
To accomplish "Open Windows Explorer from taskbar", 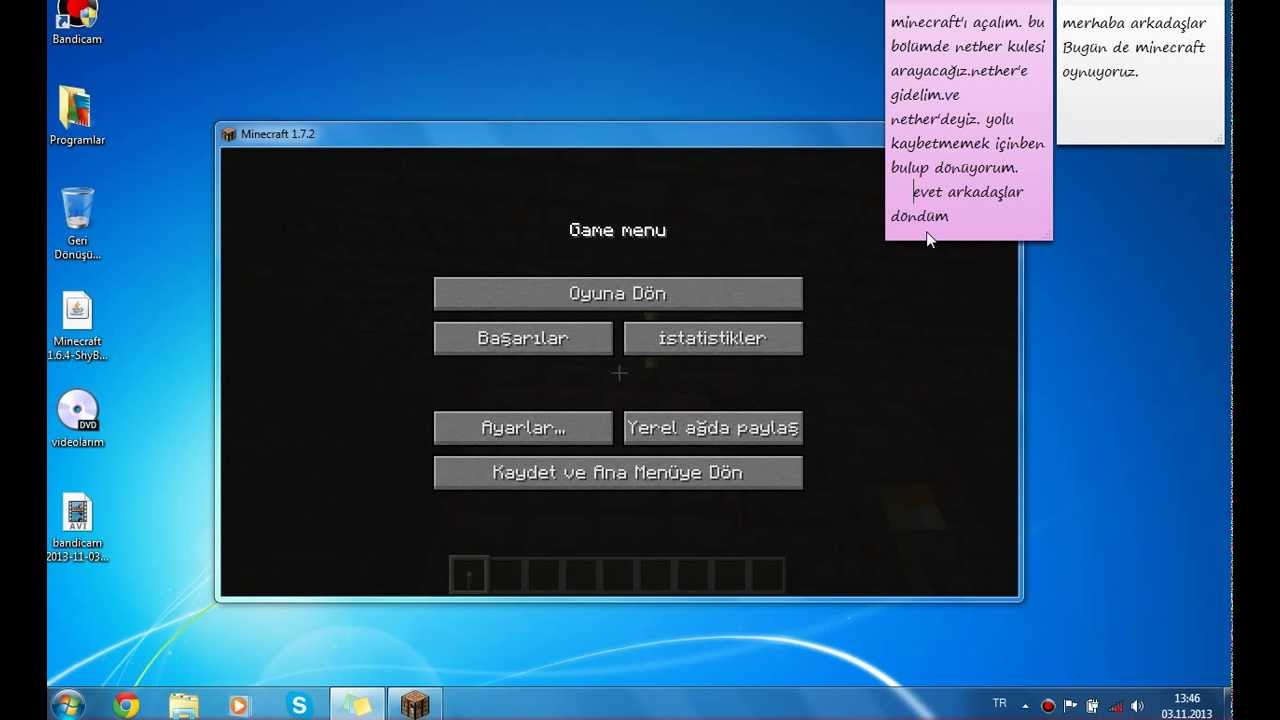I will 183,705.
